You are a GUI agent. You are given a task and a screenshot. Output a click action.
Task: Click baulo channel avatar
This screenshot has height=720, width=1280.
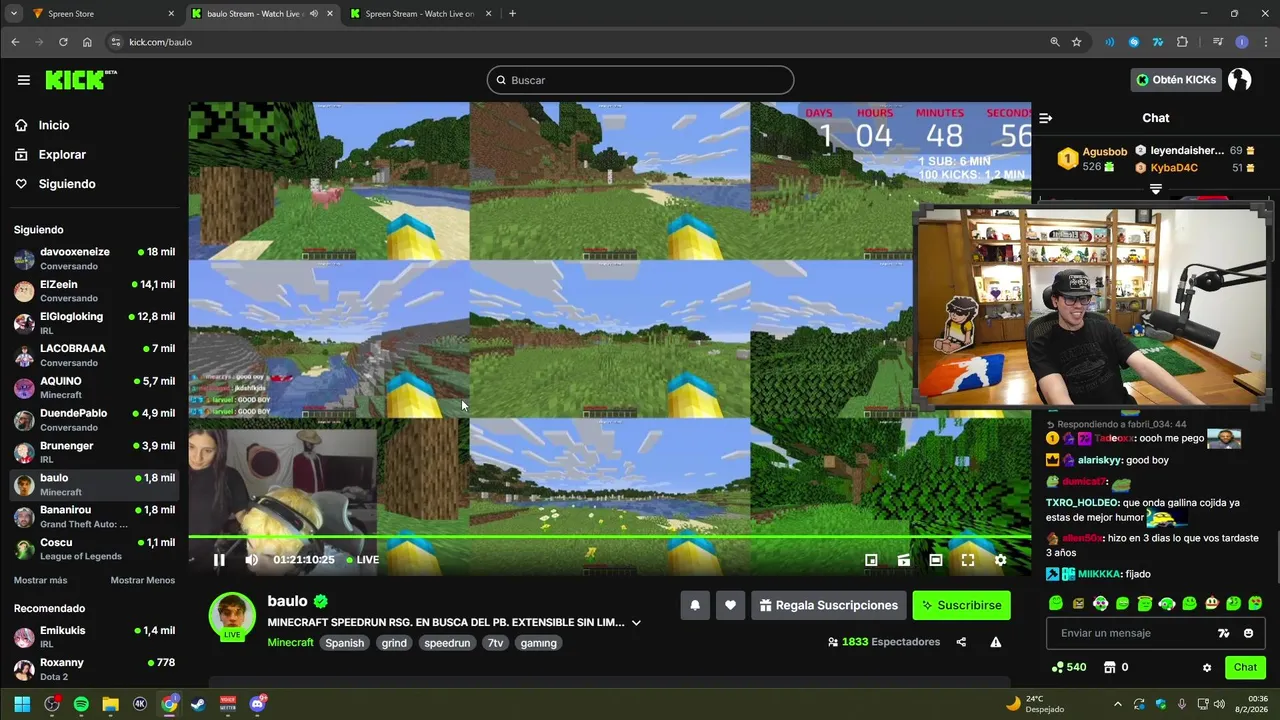point(232,615)
